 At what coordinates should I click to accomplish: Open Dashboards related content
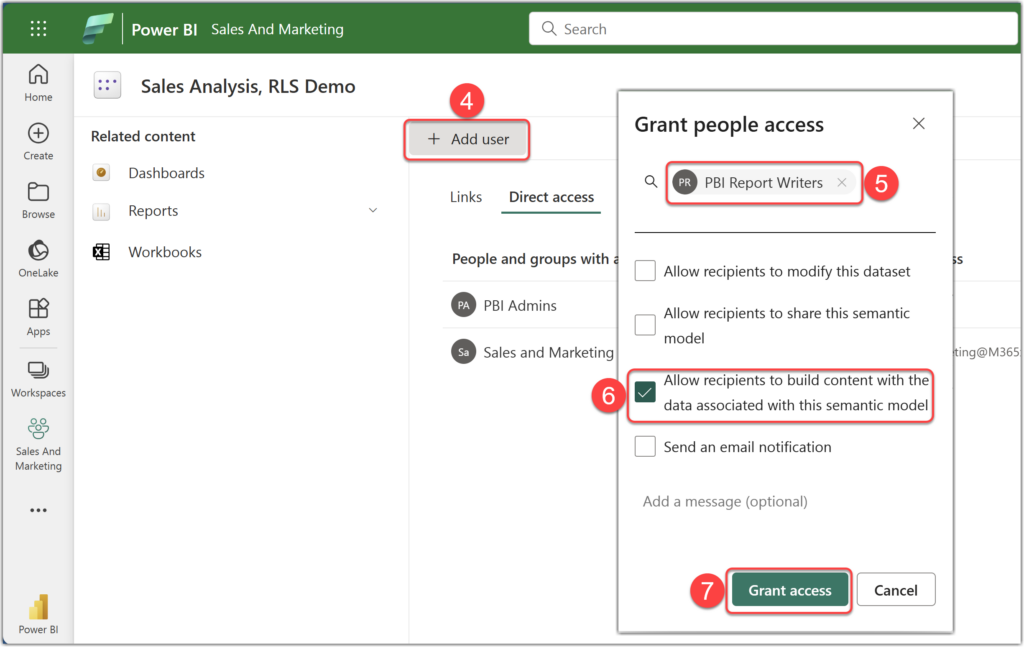coord(167,173)
